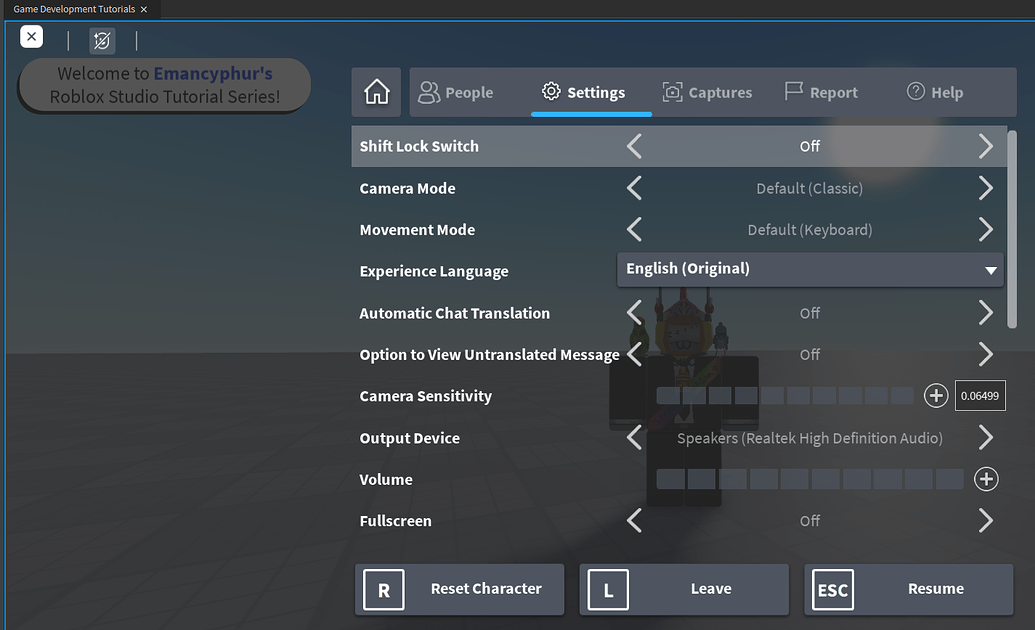Change Output Device using left chevron
This screenshot has width=1035, height=630.
633,437
